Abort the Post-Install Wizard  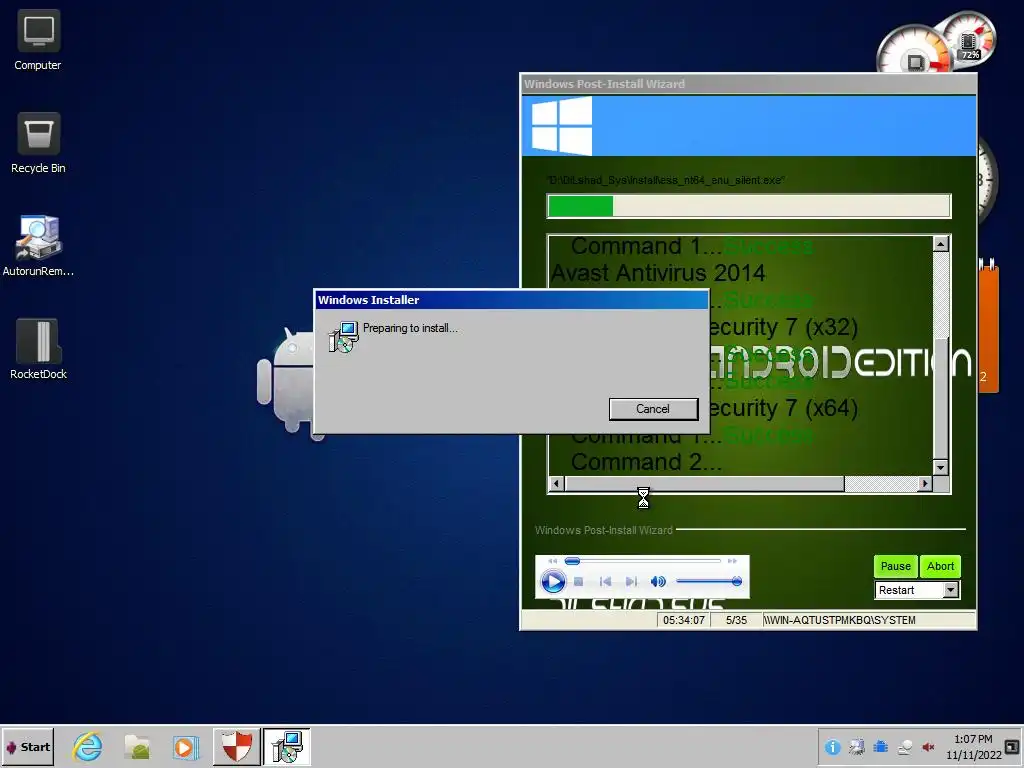[940, 566]
